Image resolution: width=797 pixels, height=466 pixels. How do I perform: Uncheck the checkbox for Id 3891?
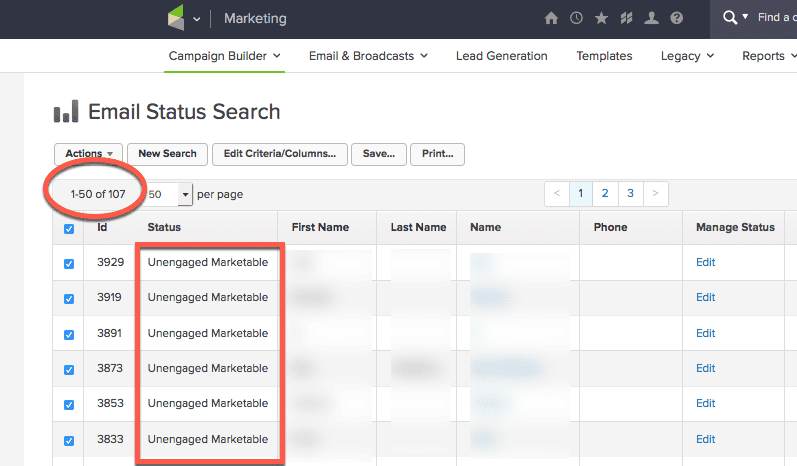pos(69,335)
